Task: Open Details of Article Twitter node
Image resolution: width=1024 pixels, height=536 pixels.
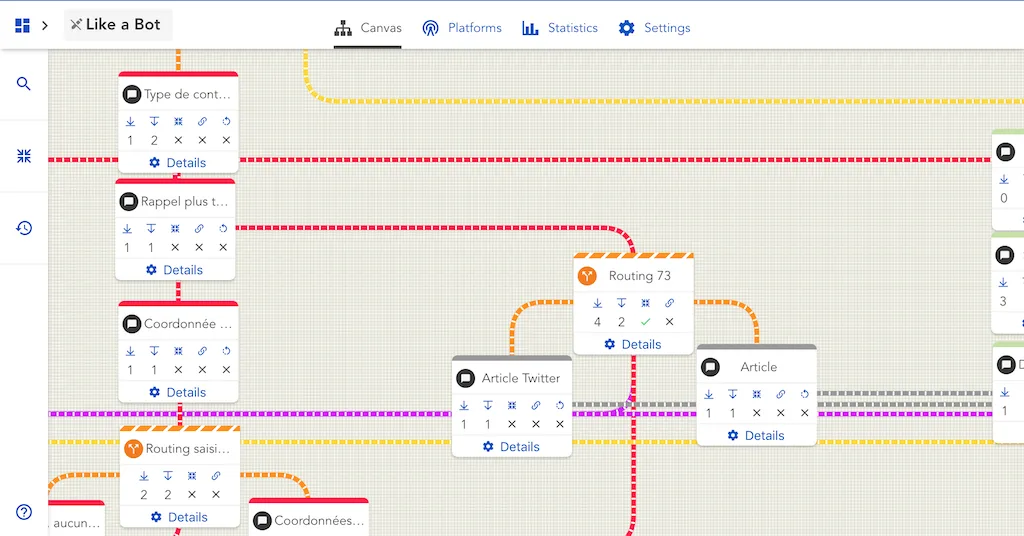Action: click(511, 447)
